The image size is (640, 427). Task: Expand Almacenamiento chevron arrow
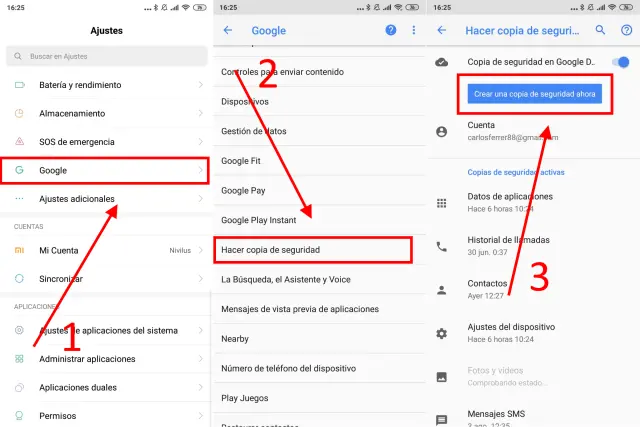pyautogui.click(x=201, y=114)
